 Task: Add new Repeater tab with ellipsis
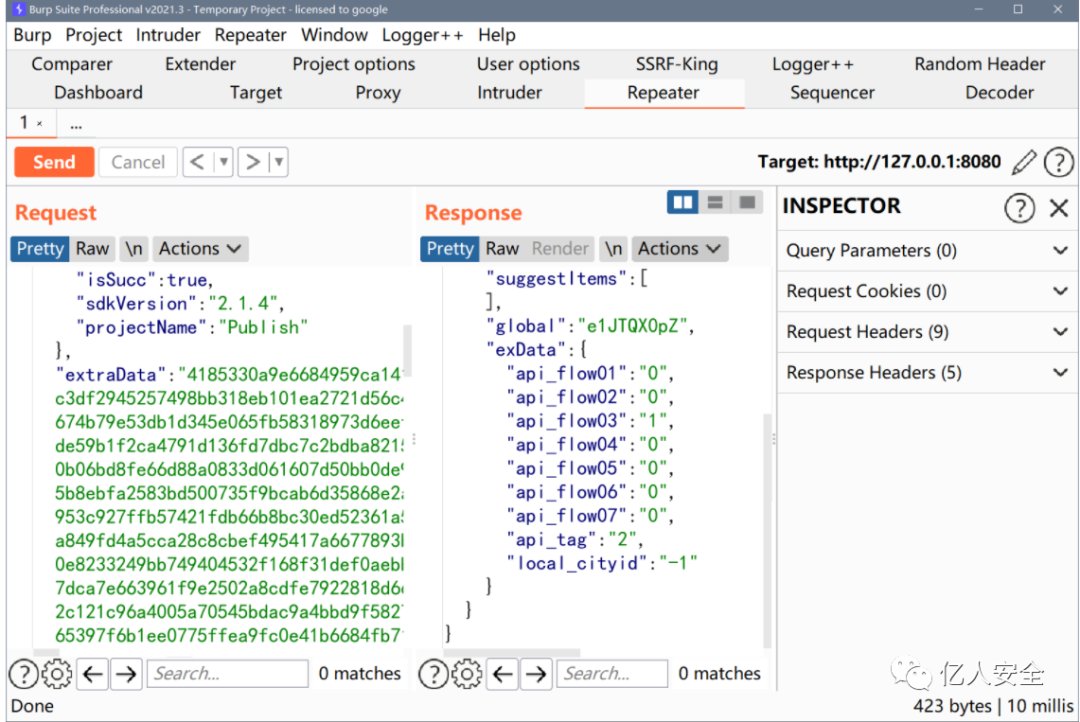point(76,125)
